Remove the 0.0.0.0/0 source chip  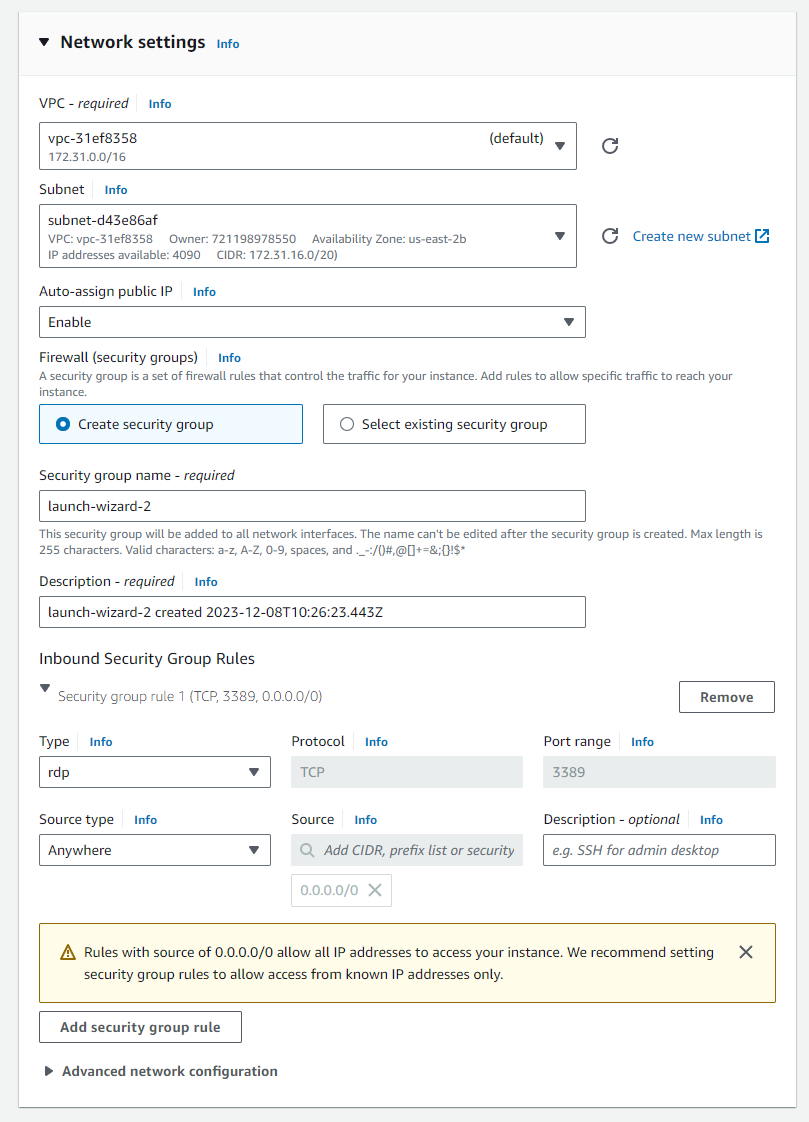pos(375,890)
